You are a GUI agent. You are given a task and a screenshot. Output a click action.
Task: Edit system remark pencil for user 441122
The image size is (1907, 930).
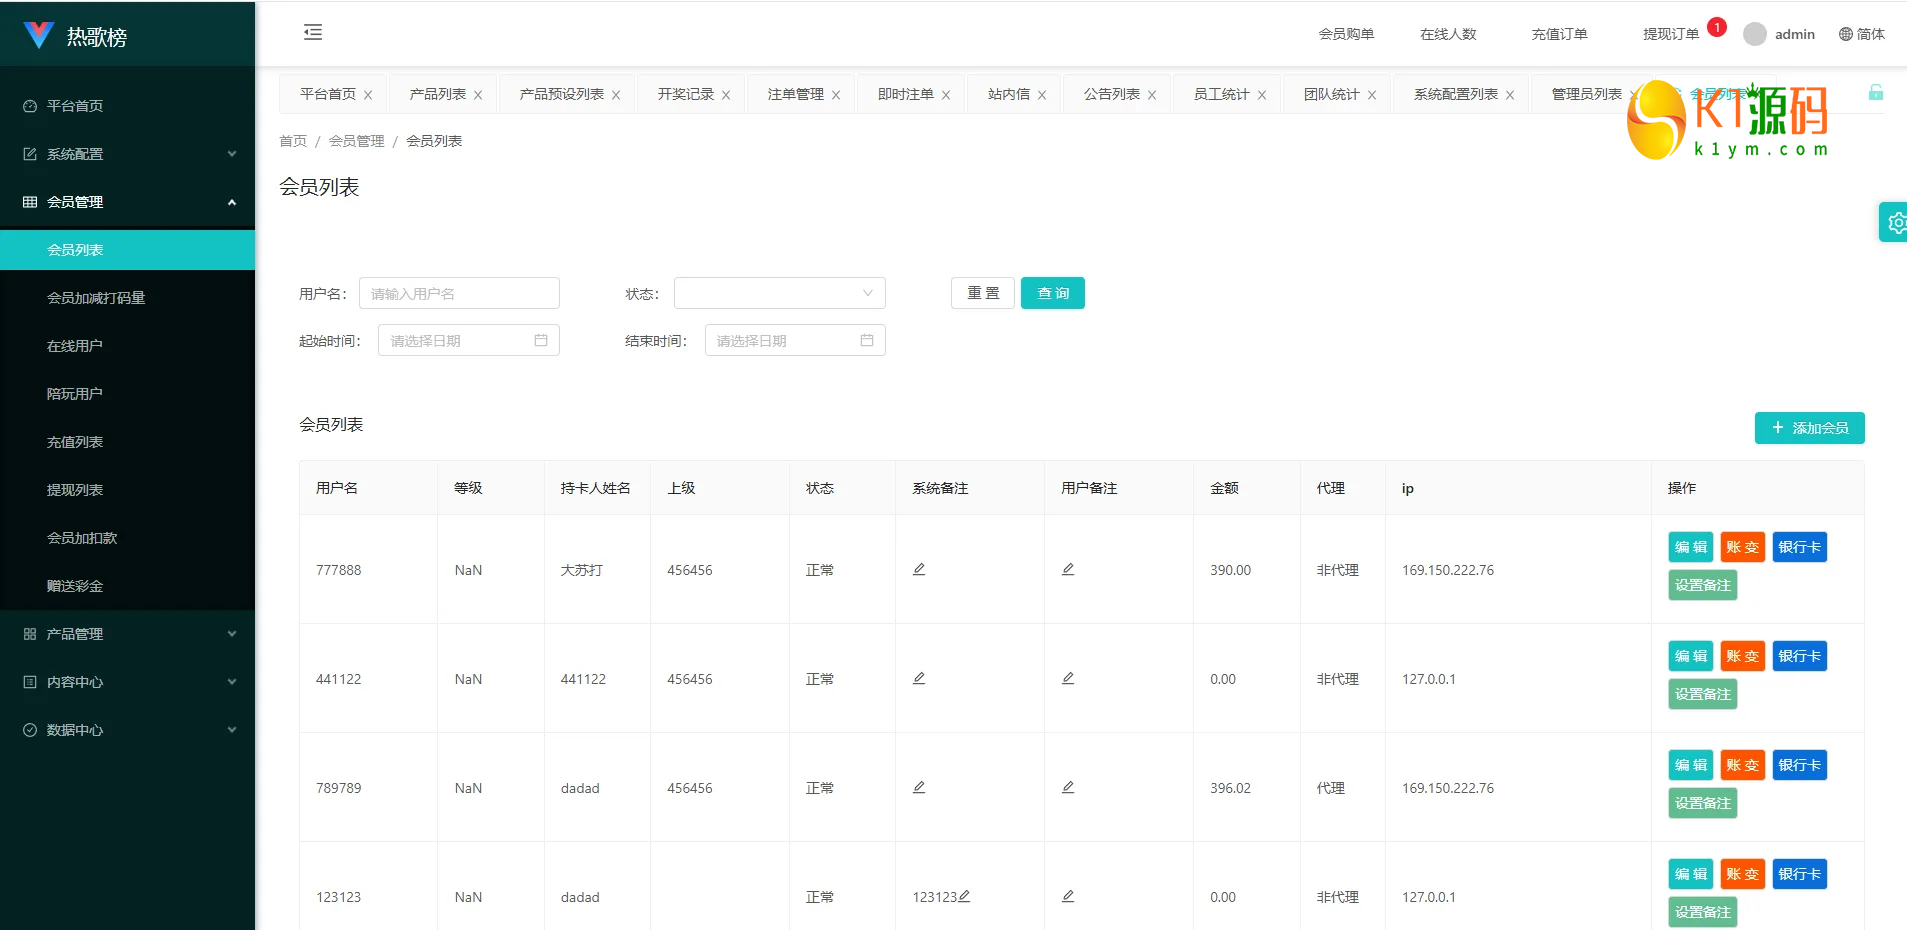(919, 678)
